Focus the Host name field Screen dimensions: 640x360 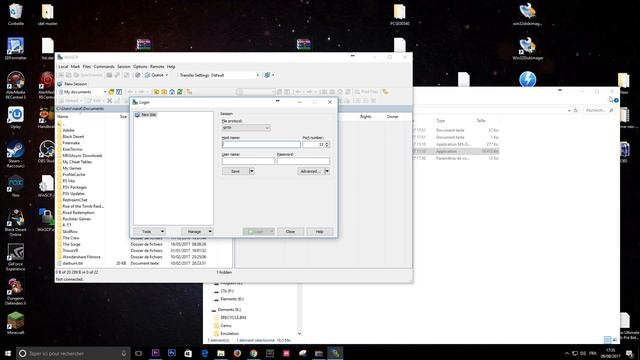(261, 144)
